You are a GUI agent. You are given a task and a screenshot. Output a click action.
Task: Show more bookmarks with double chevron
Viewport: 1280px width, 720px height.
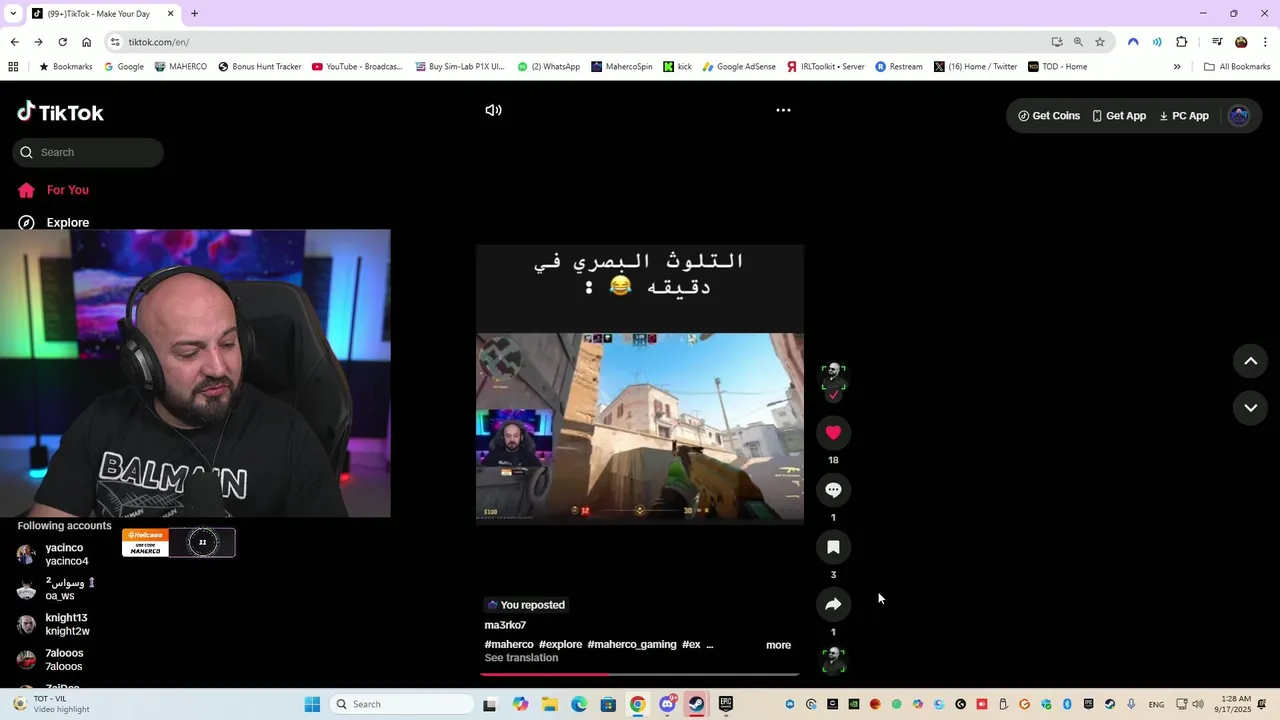coord(1177,67)
